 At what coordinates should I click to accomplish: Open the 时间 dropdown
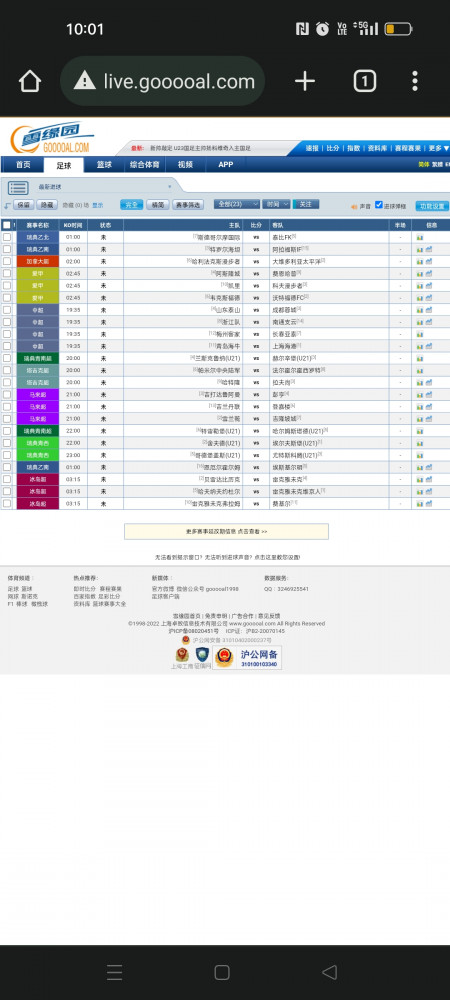coord(276,204)
